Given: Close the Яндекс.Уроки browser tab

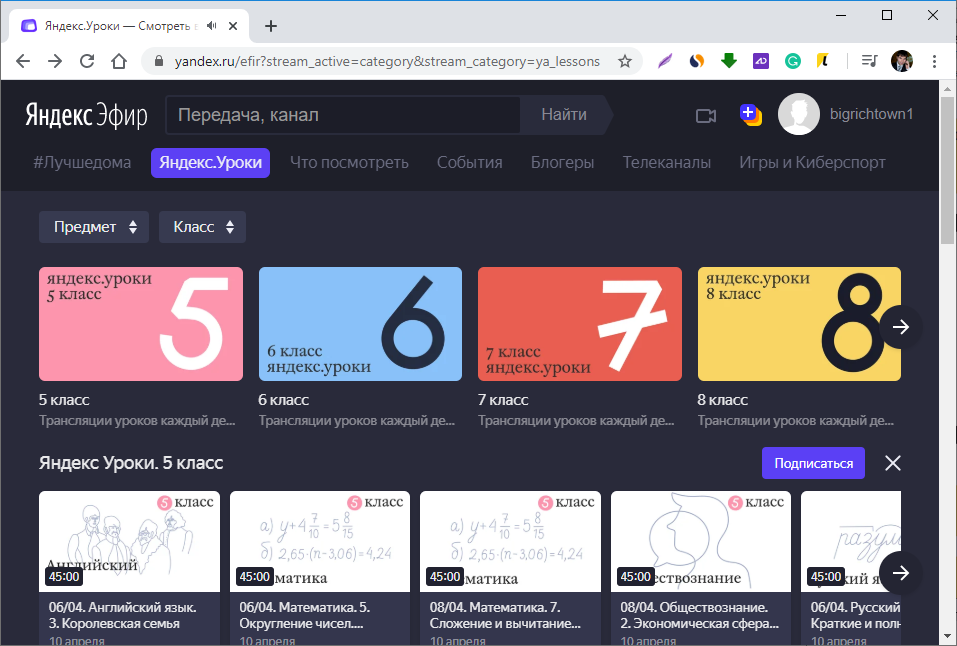Looking at the screenshot, I should point(233,26).
